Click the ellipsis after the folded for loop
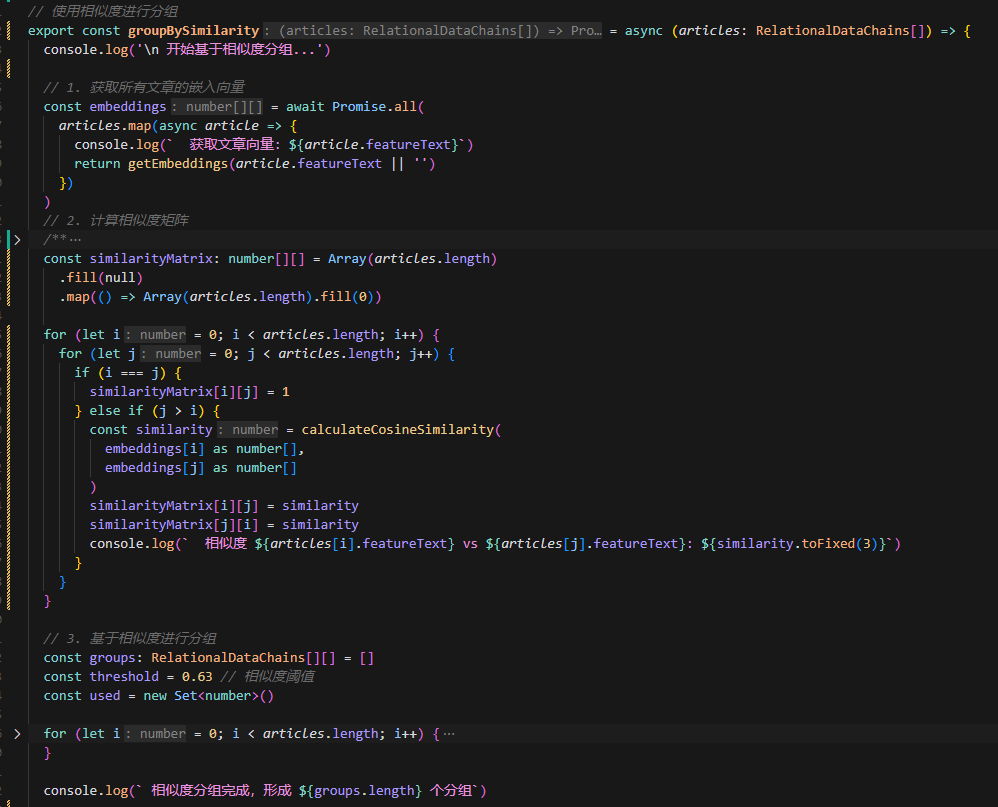998x807 pixels. (x=448, y=733)
